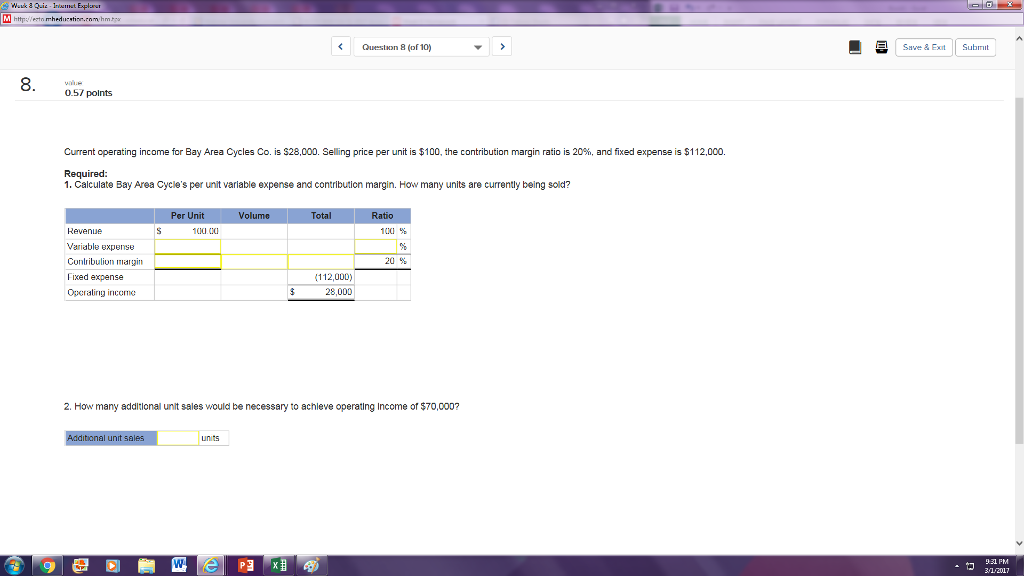Submit the quiz
This screenshot has width=1024, height=576.
[x=975, y=47]
